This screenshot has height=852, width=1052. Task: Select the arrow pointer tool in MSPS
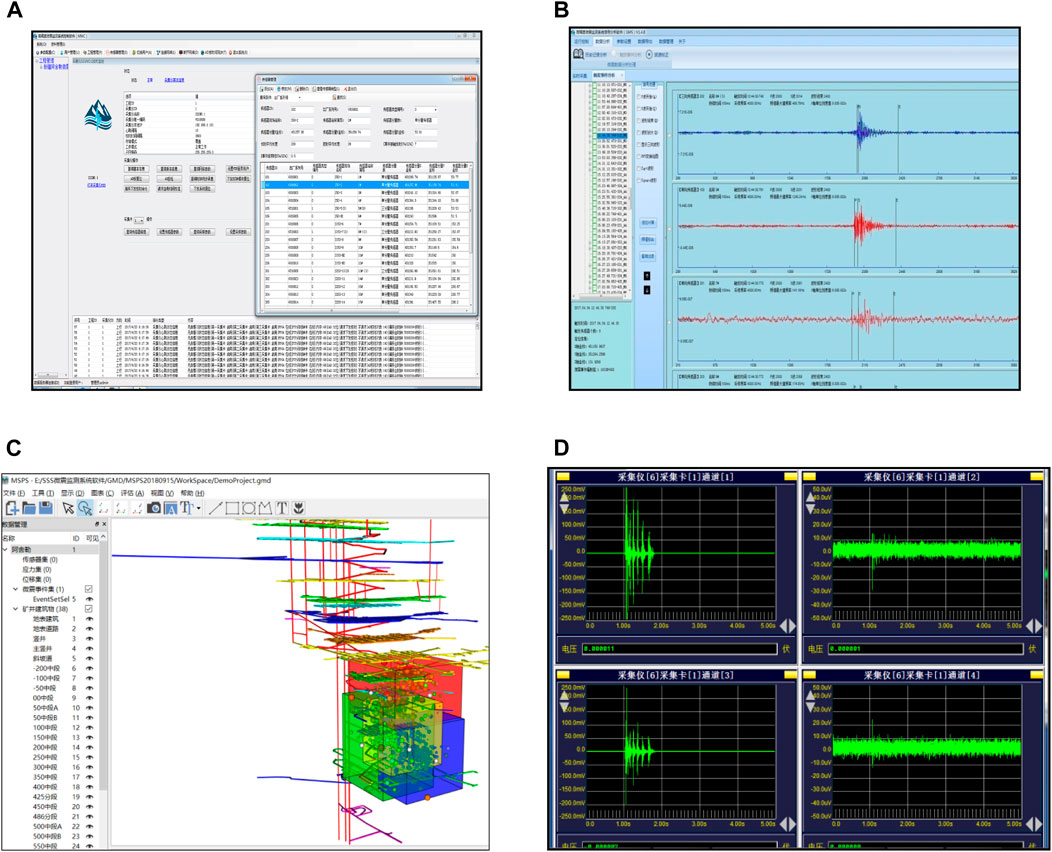tap(68, 509)
